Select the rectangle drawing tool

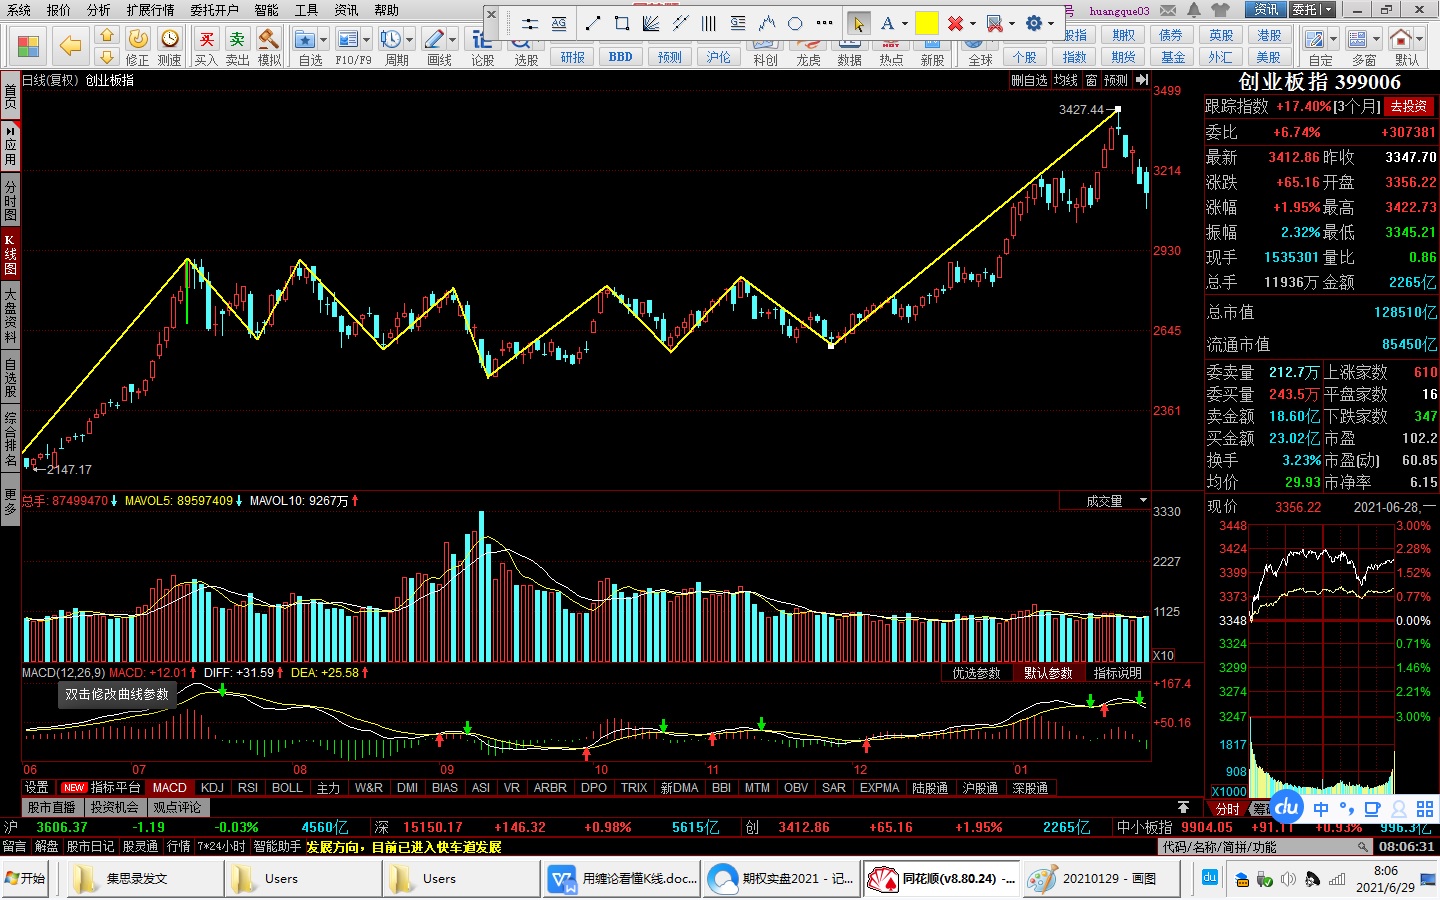coord(622,23)
